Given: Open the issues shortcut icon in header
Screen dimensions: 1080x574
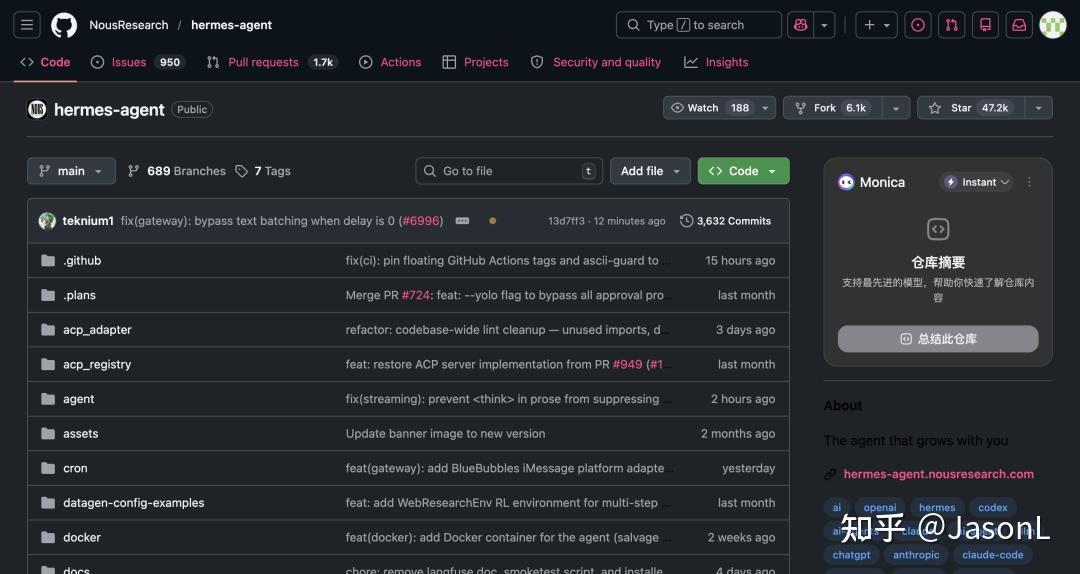Looking at the screenshot, I should pyautogui.click(x=917, y=25).
